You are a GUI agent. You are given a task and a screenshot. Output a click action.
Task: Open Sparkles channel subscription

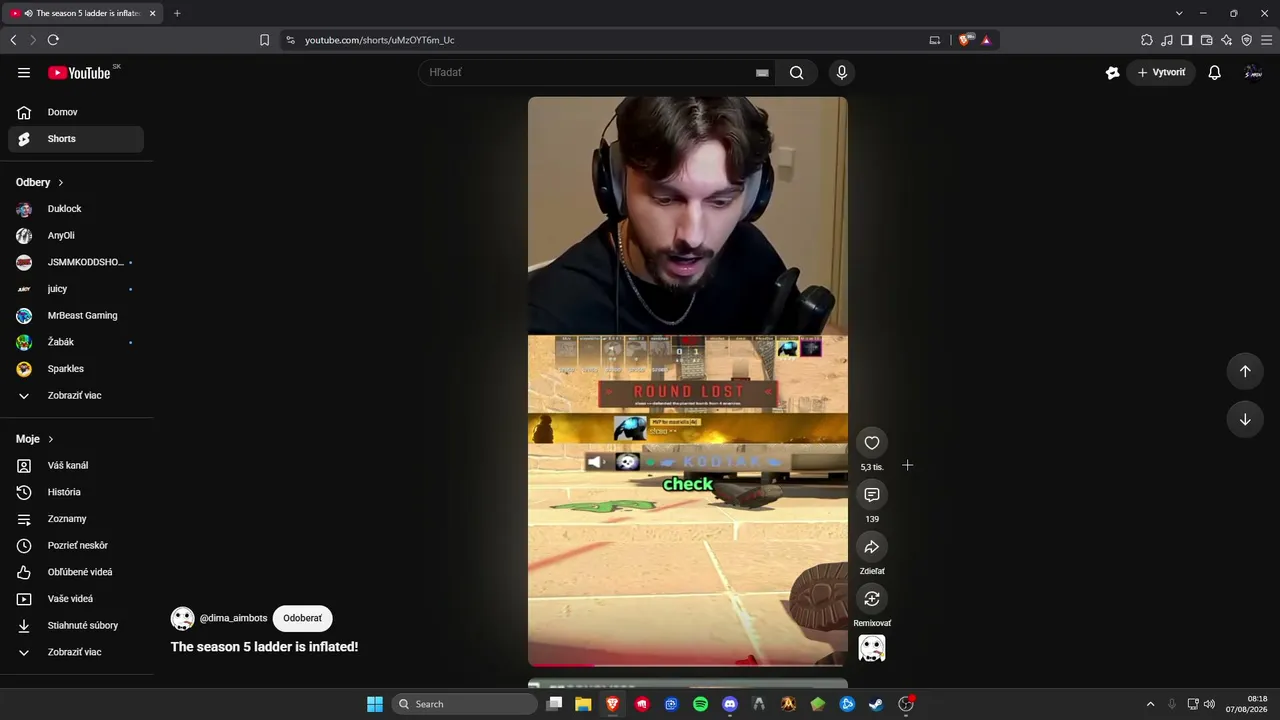point(76,369)
